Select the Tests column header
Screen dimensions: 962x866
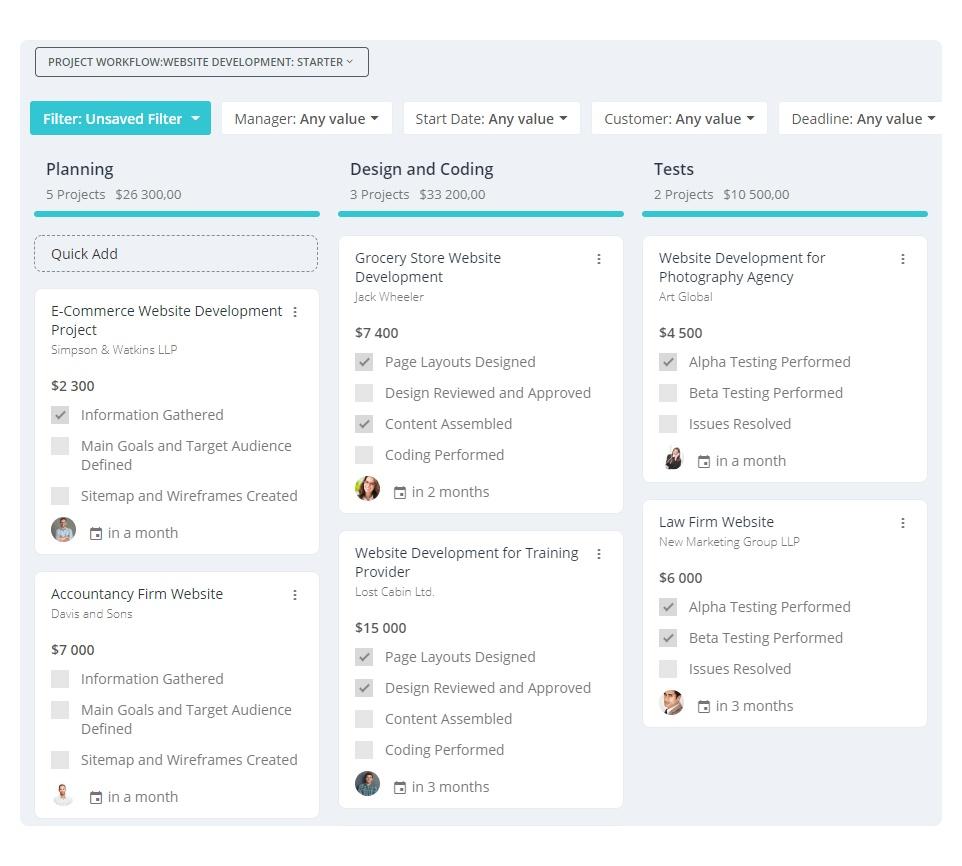click(674, 169)
